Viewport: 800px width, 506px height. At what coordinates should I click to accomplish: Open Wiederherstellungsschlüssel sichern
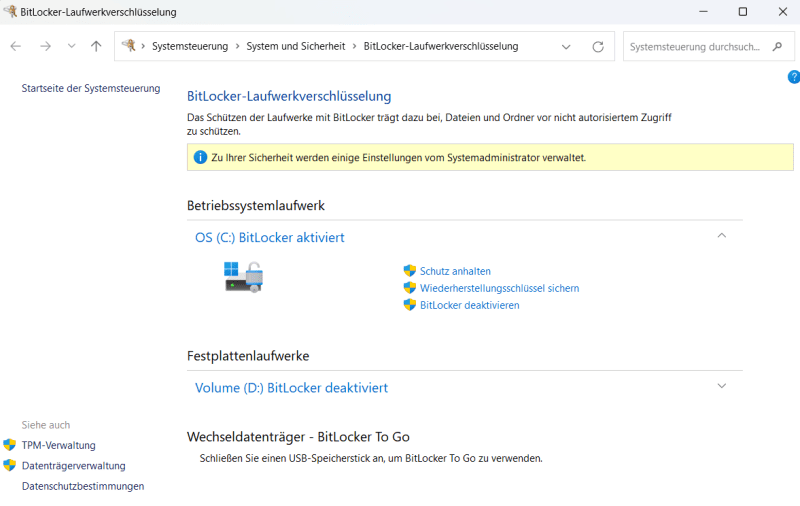click(499, 288)
